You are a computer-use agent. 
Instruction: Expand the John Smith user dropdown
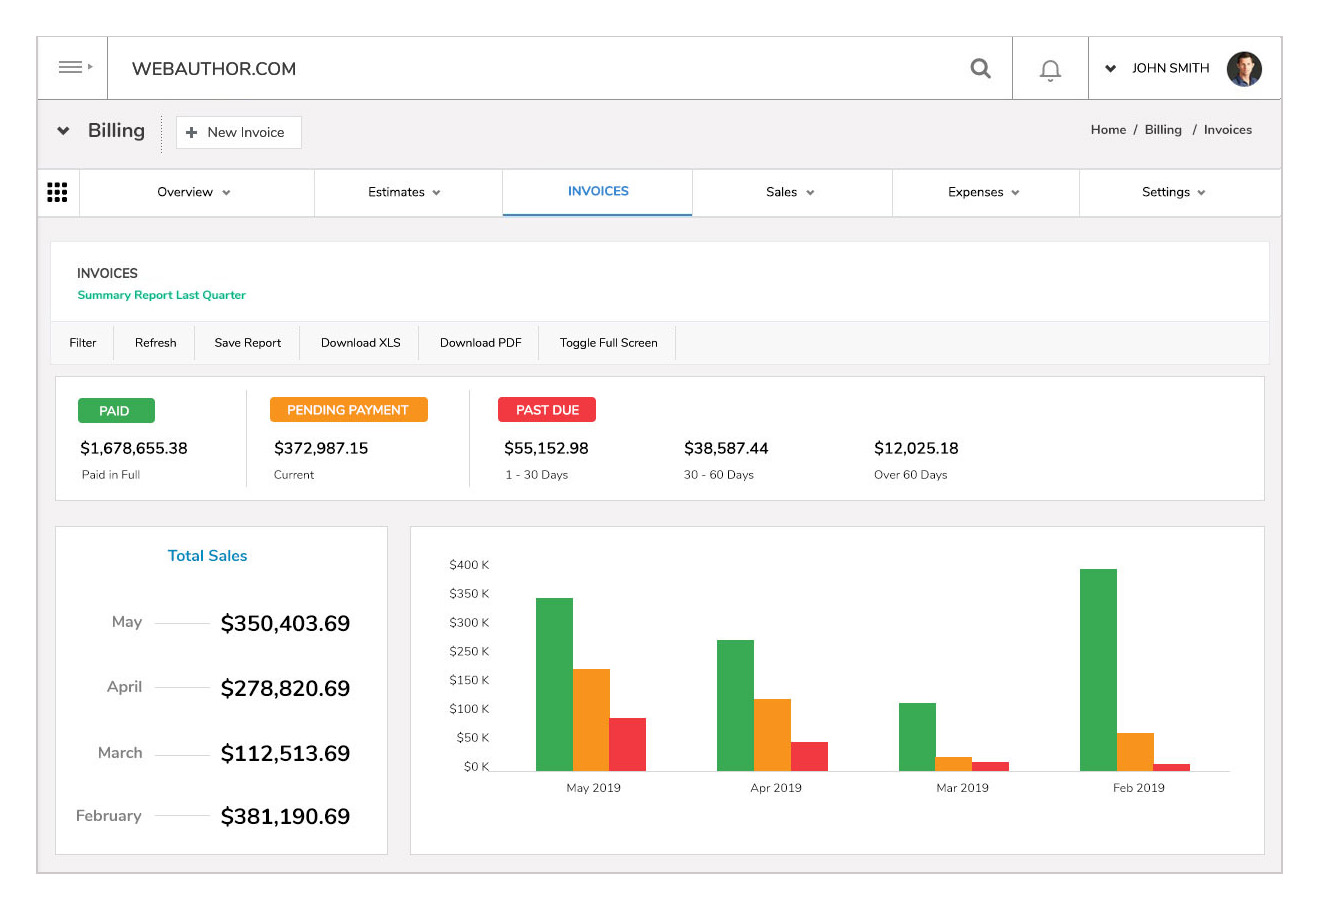[1110, 69]
